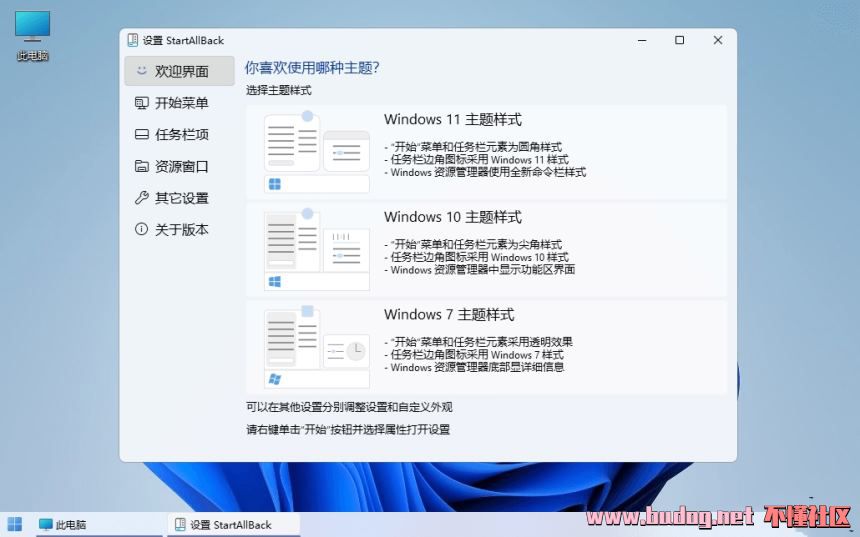Choose the Windows 11 主题样式 heading

(x=452, y=120)
